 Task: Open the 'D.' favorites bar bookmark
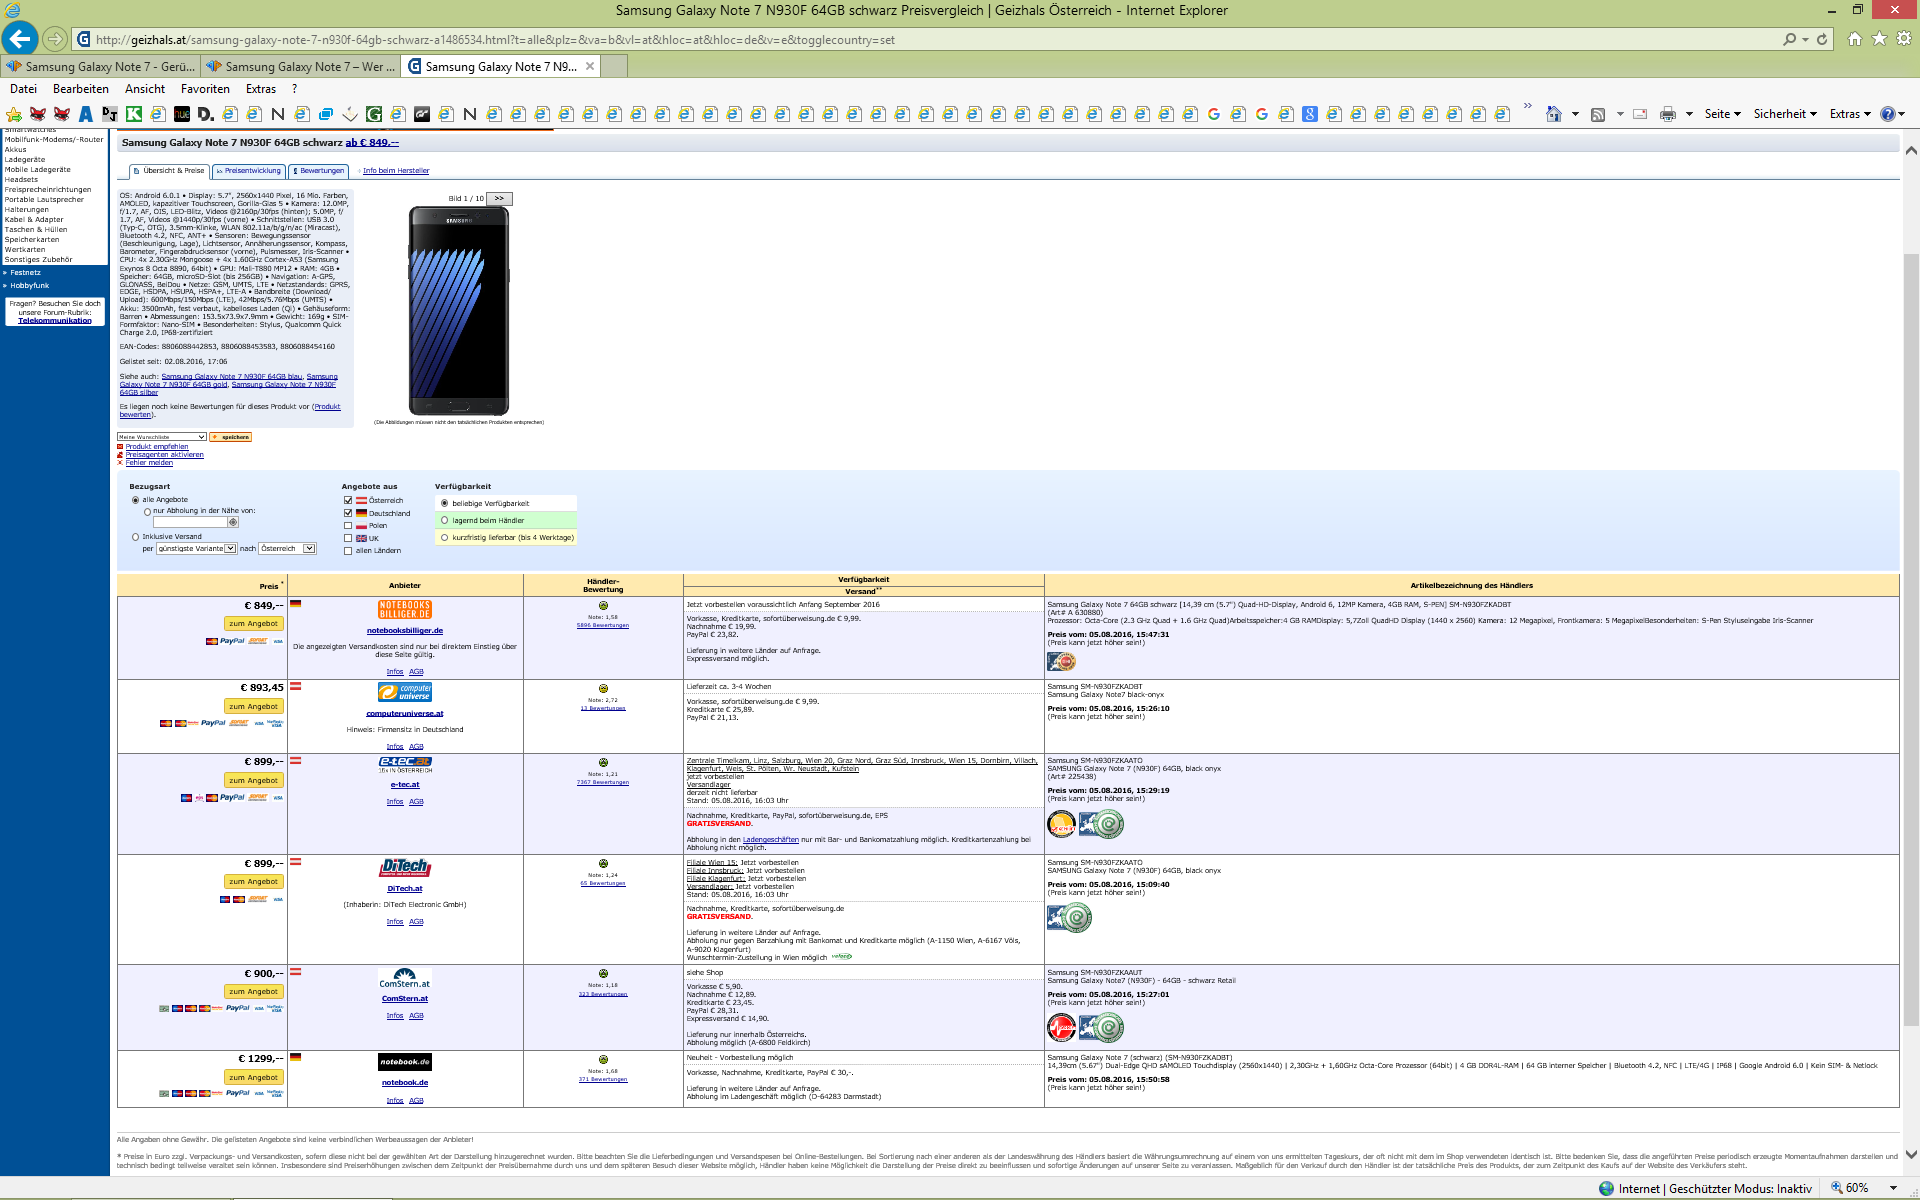click(206, 114)
